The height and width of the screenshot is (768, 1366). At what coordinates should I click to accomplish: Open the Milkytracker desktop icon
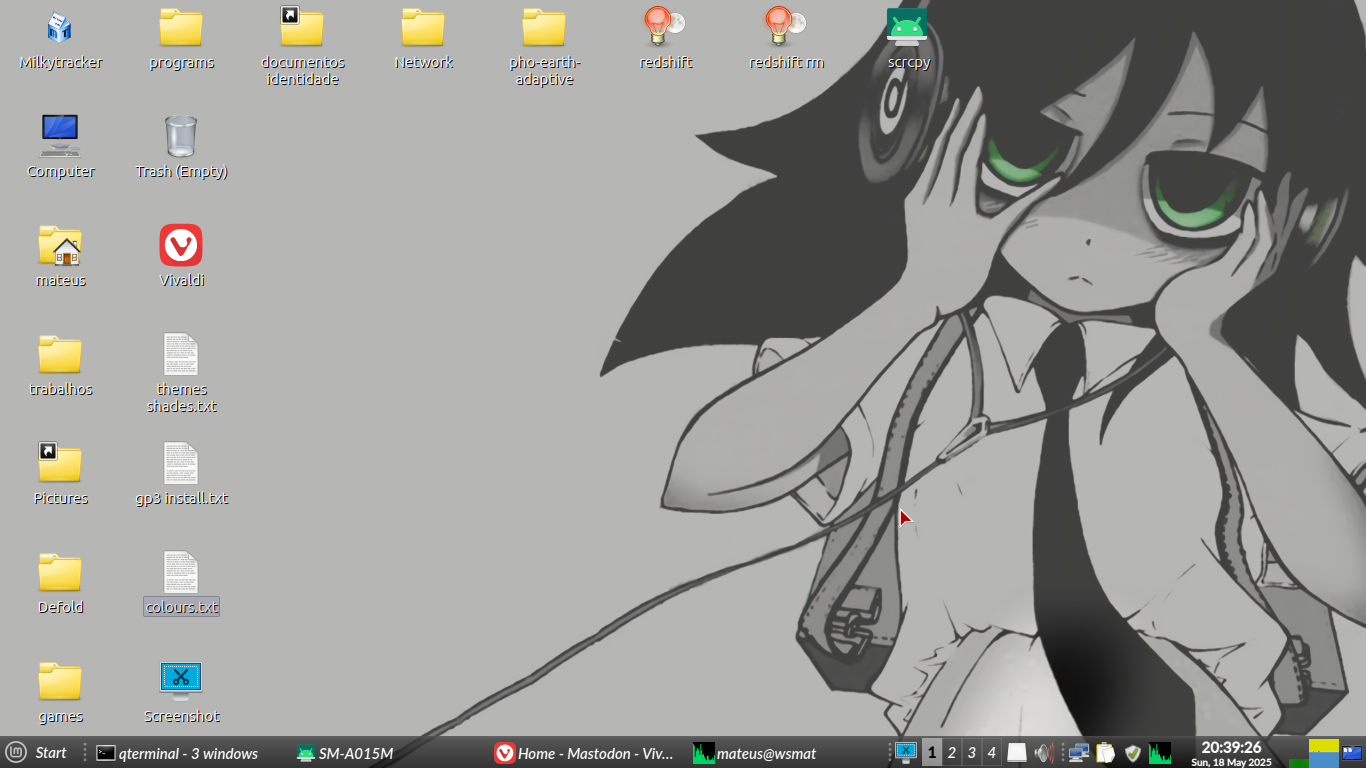[60, 28]
